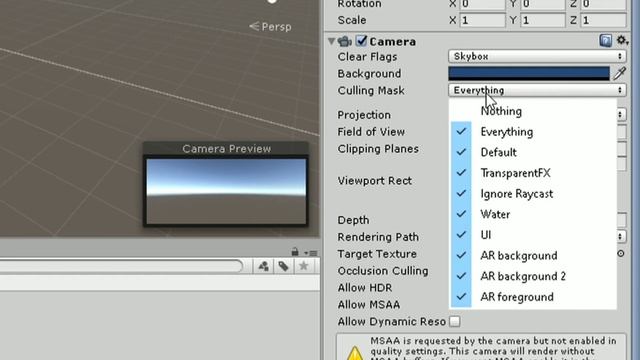Pick a background color with the eyedropper
The height and width of the screenshot is (360, 640).
click(620, 73)
